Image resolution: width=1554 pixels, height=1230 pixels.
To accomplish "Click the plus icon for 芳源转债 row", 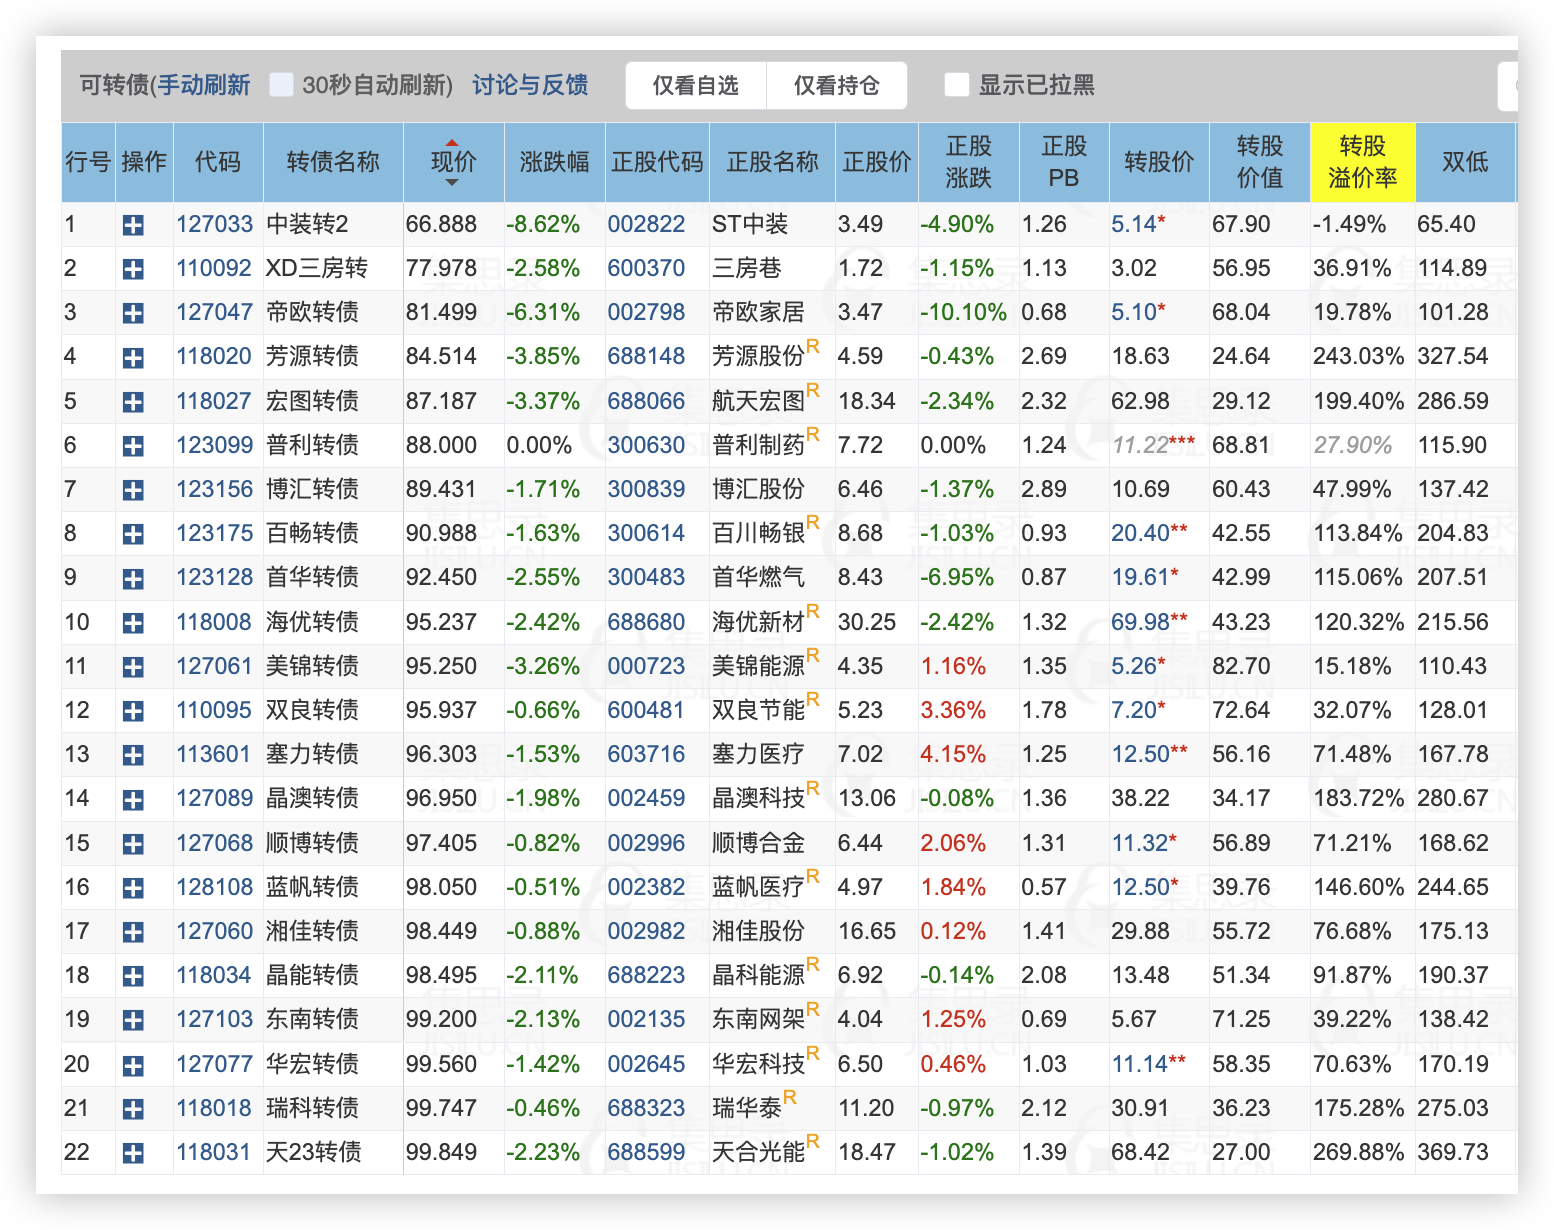I will [x=133, y=358].
